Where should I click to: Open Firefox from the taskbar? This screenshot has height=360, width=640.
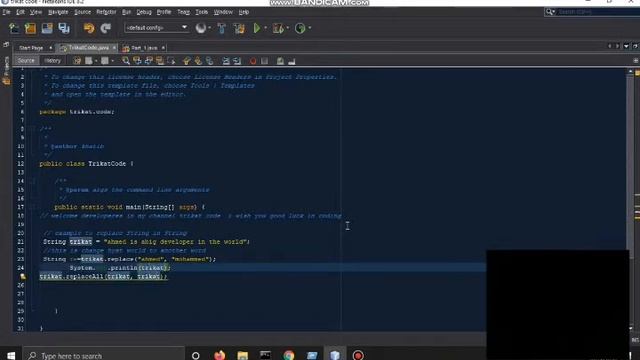coord(220,356)
